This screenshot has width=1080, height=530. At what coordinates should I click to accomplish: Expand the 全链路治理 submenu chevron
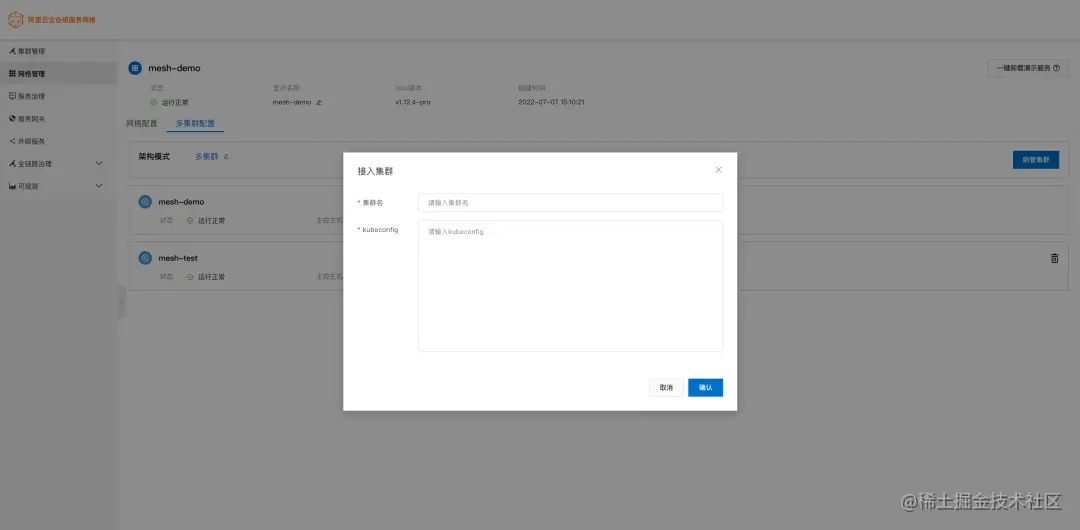pos(98,164)
